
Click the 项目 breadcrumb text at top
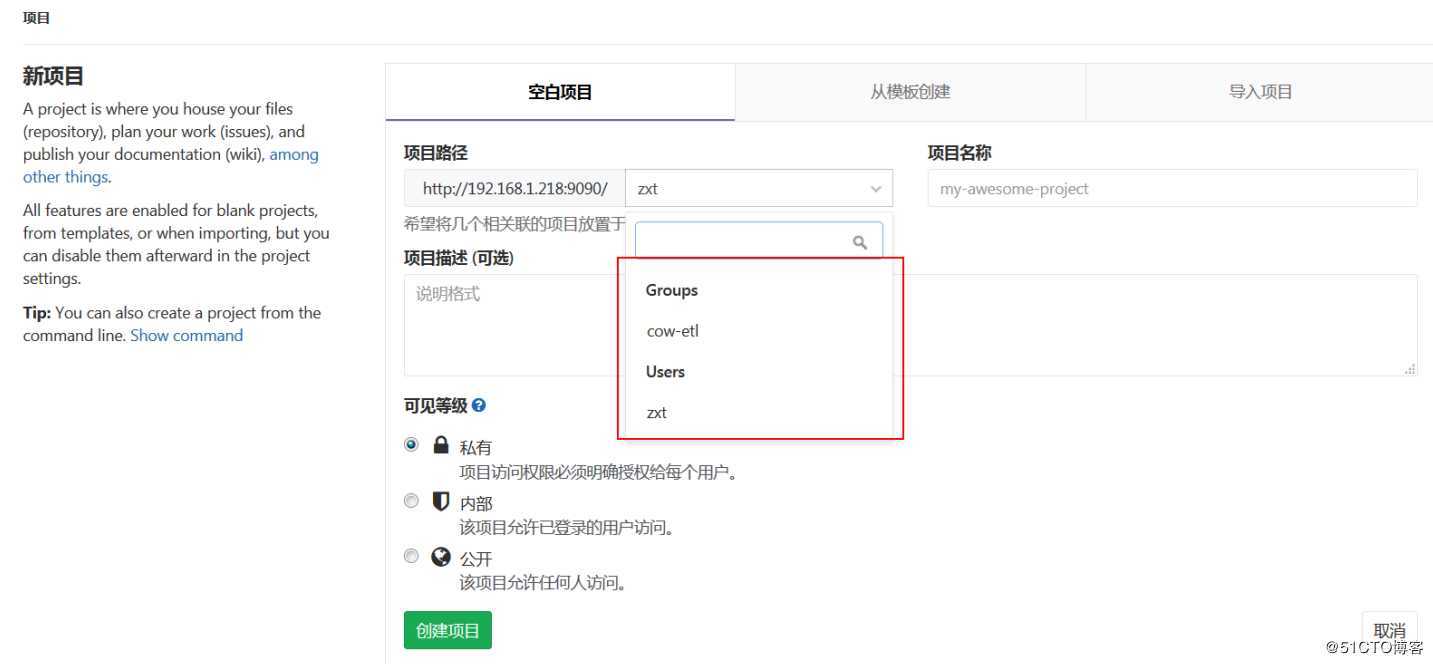(37, 18)
